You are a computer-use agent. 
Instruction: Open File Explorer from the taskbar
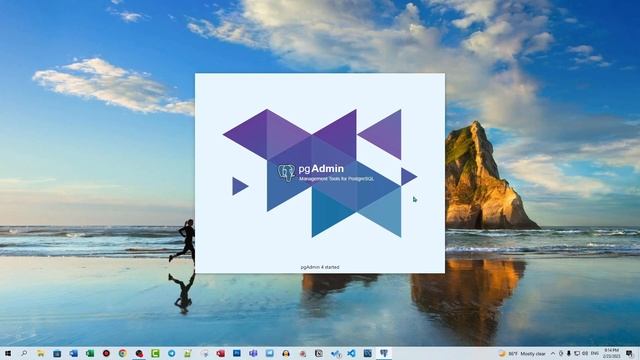40,353
